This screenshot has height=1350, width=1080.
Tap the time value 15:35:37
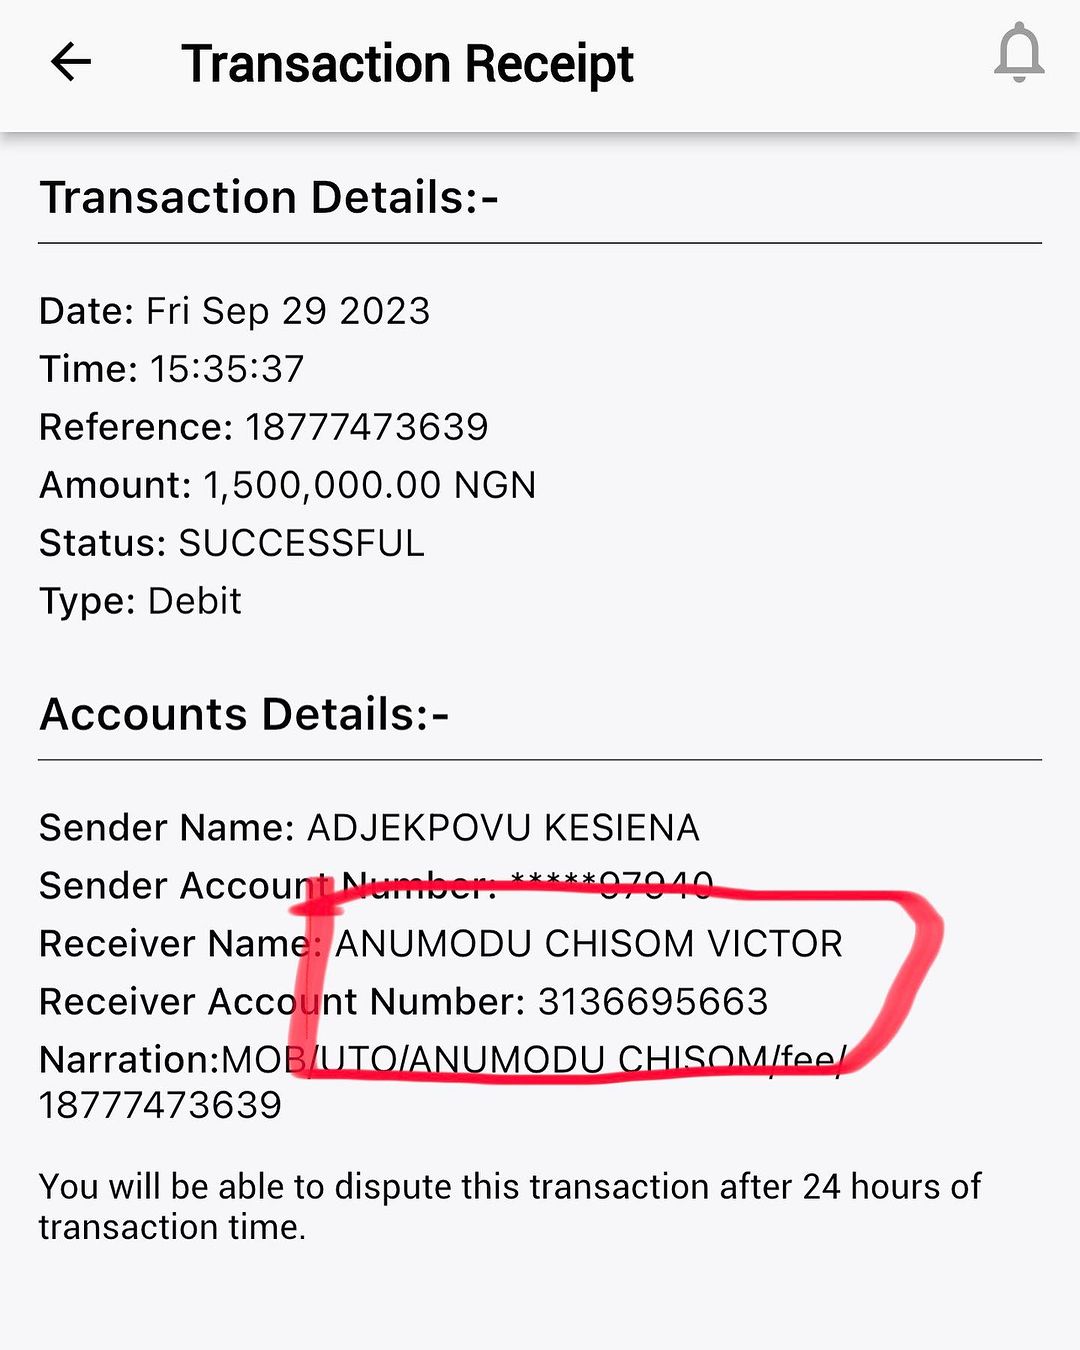tap(227, 369)
